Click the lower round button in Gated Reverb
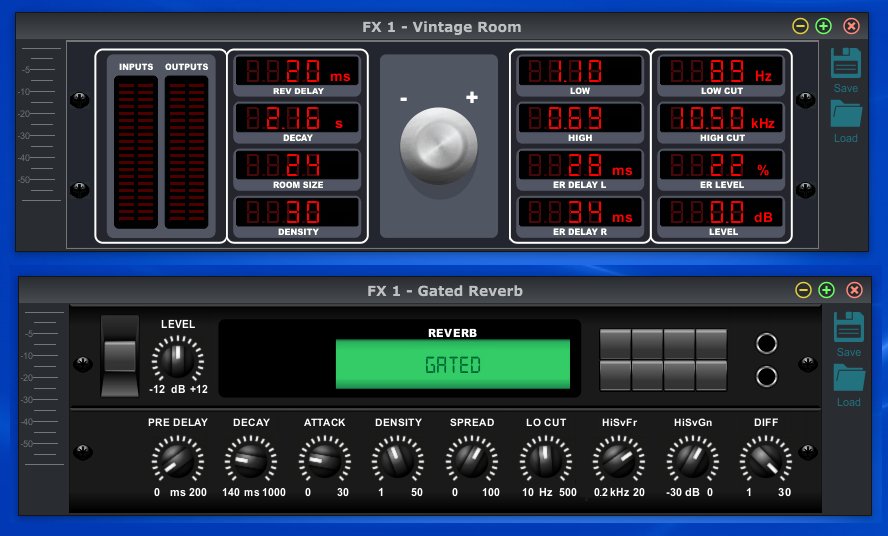Image resolution: width=888 pixels, height=536 pixels. point(767,376)
